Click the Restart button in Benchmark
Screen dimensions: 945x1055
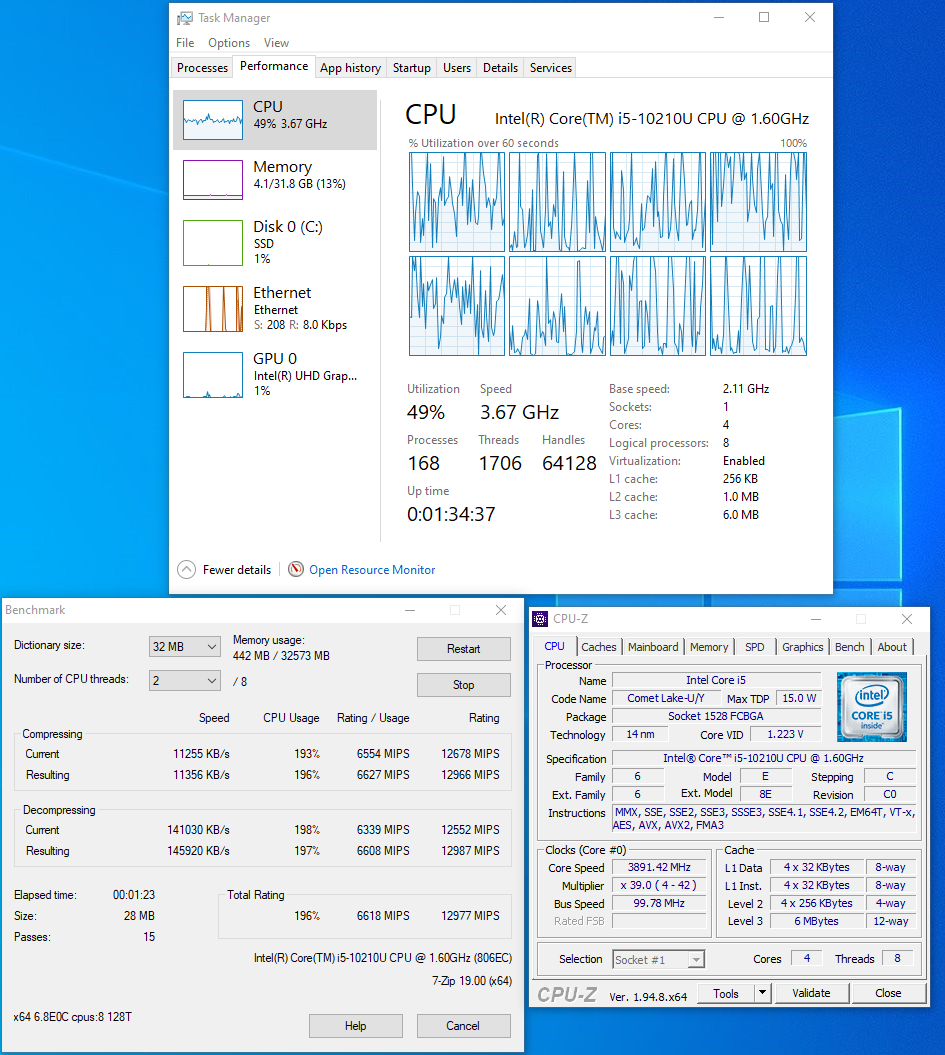[463, 649]
